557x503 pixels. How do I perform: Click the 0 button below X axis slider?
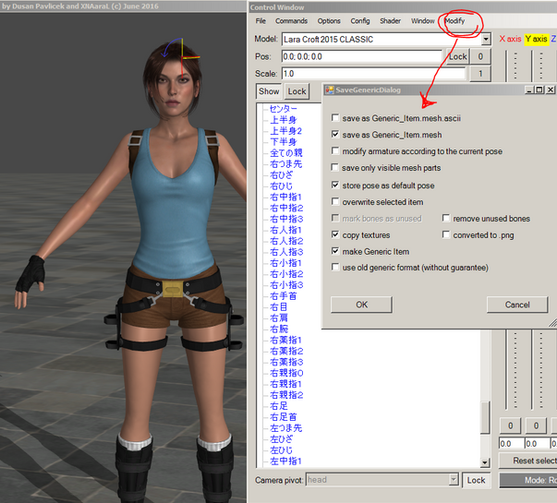click(x=510, y=426)
